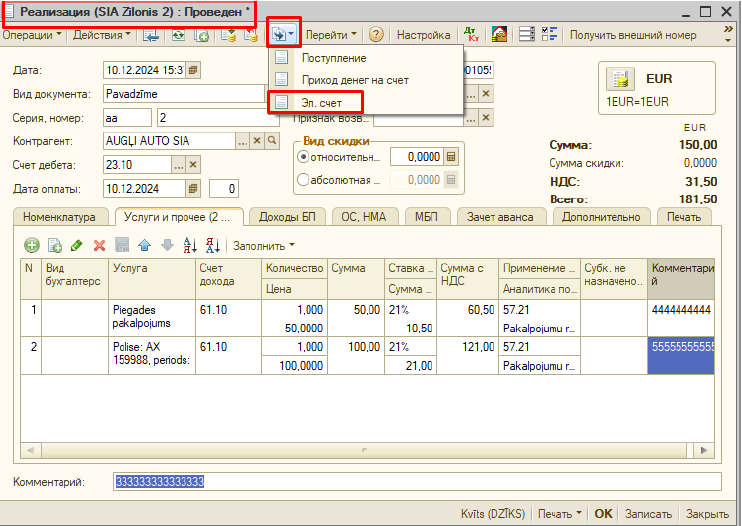The width and height of the screenshot is (742, 526).
Task: Click the Polise: AX 159988 service cell
Action: pyautogui.click(x=151, y=355)
